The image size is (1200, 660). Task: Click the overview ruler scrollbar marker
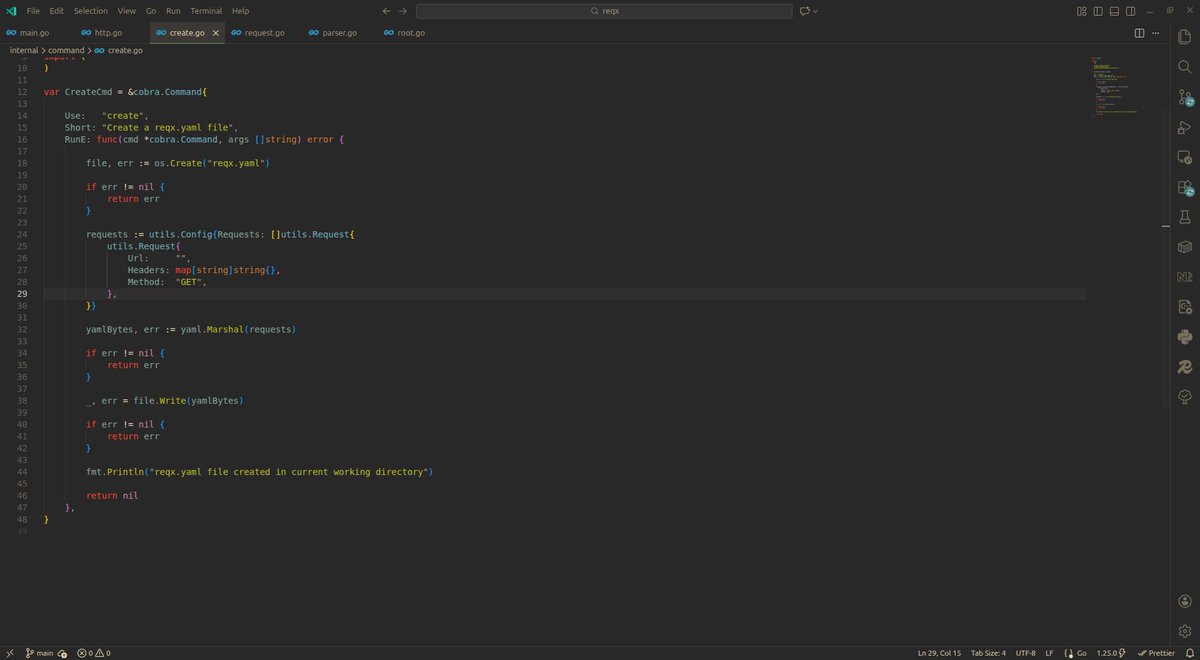[x=1167, y=227]
